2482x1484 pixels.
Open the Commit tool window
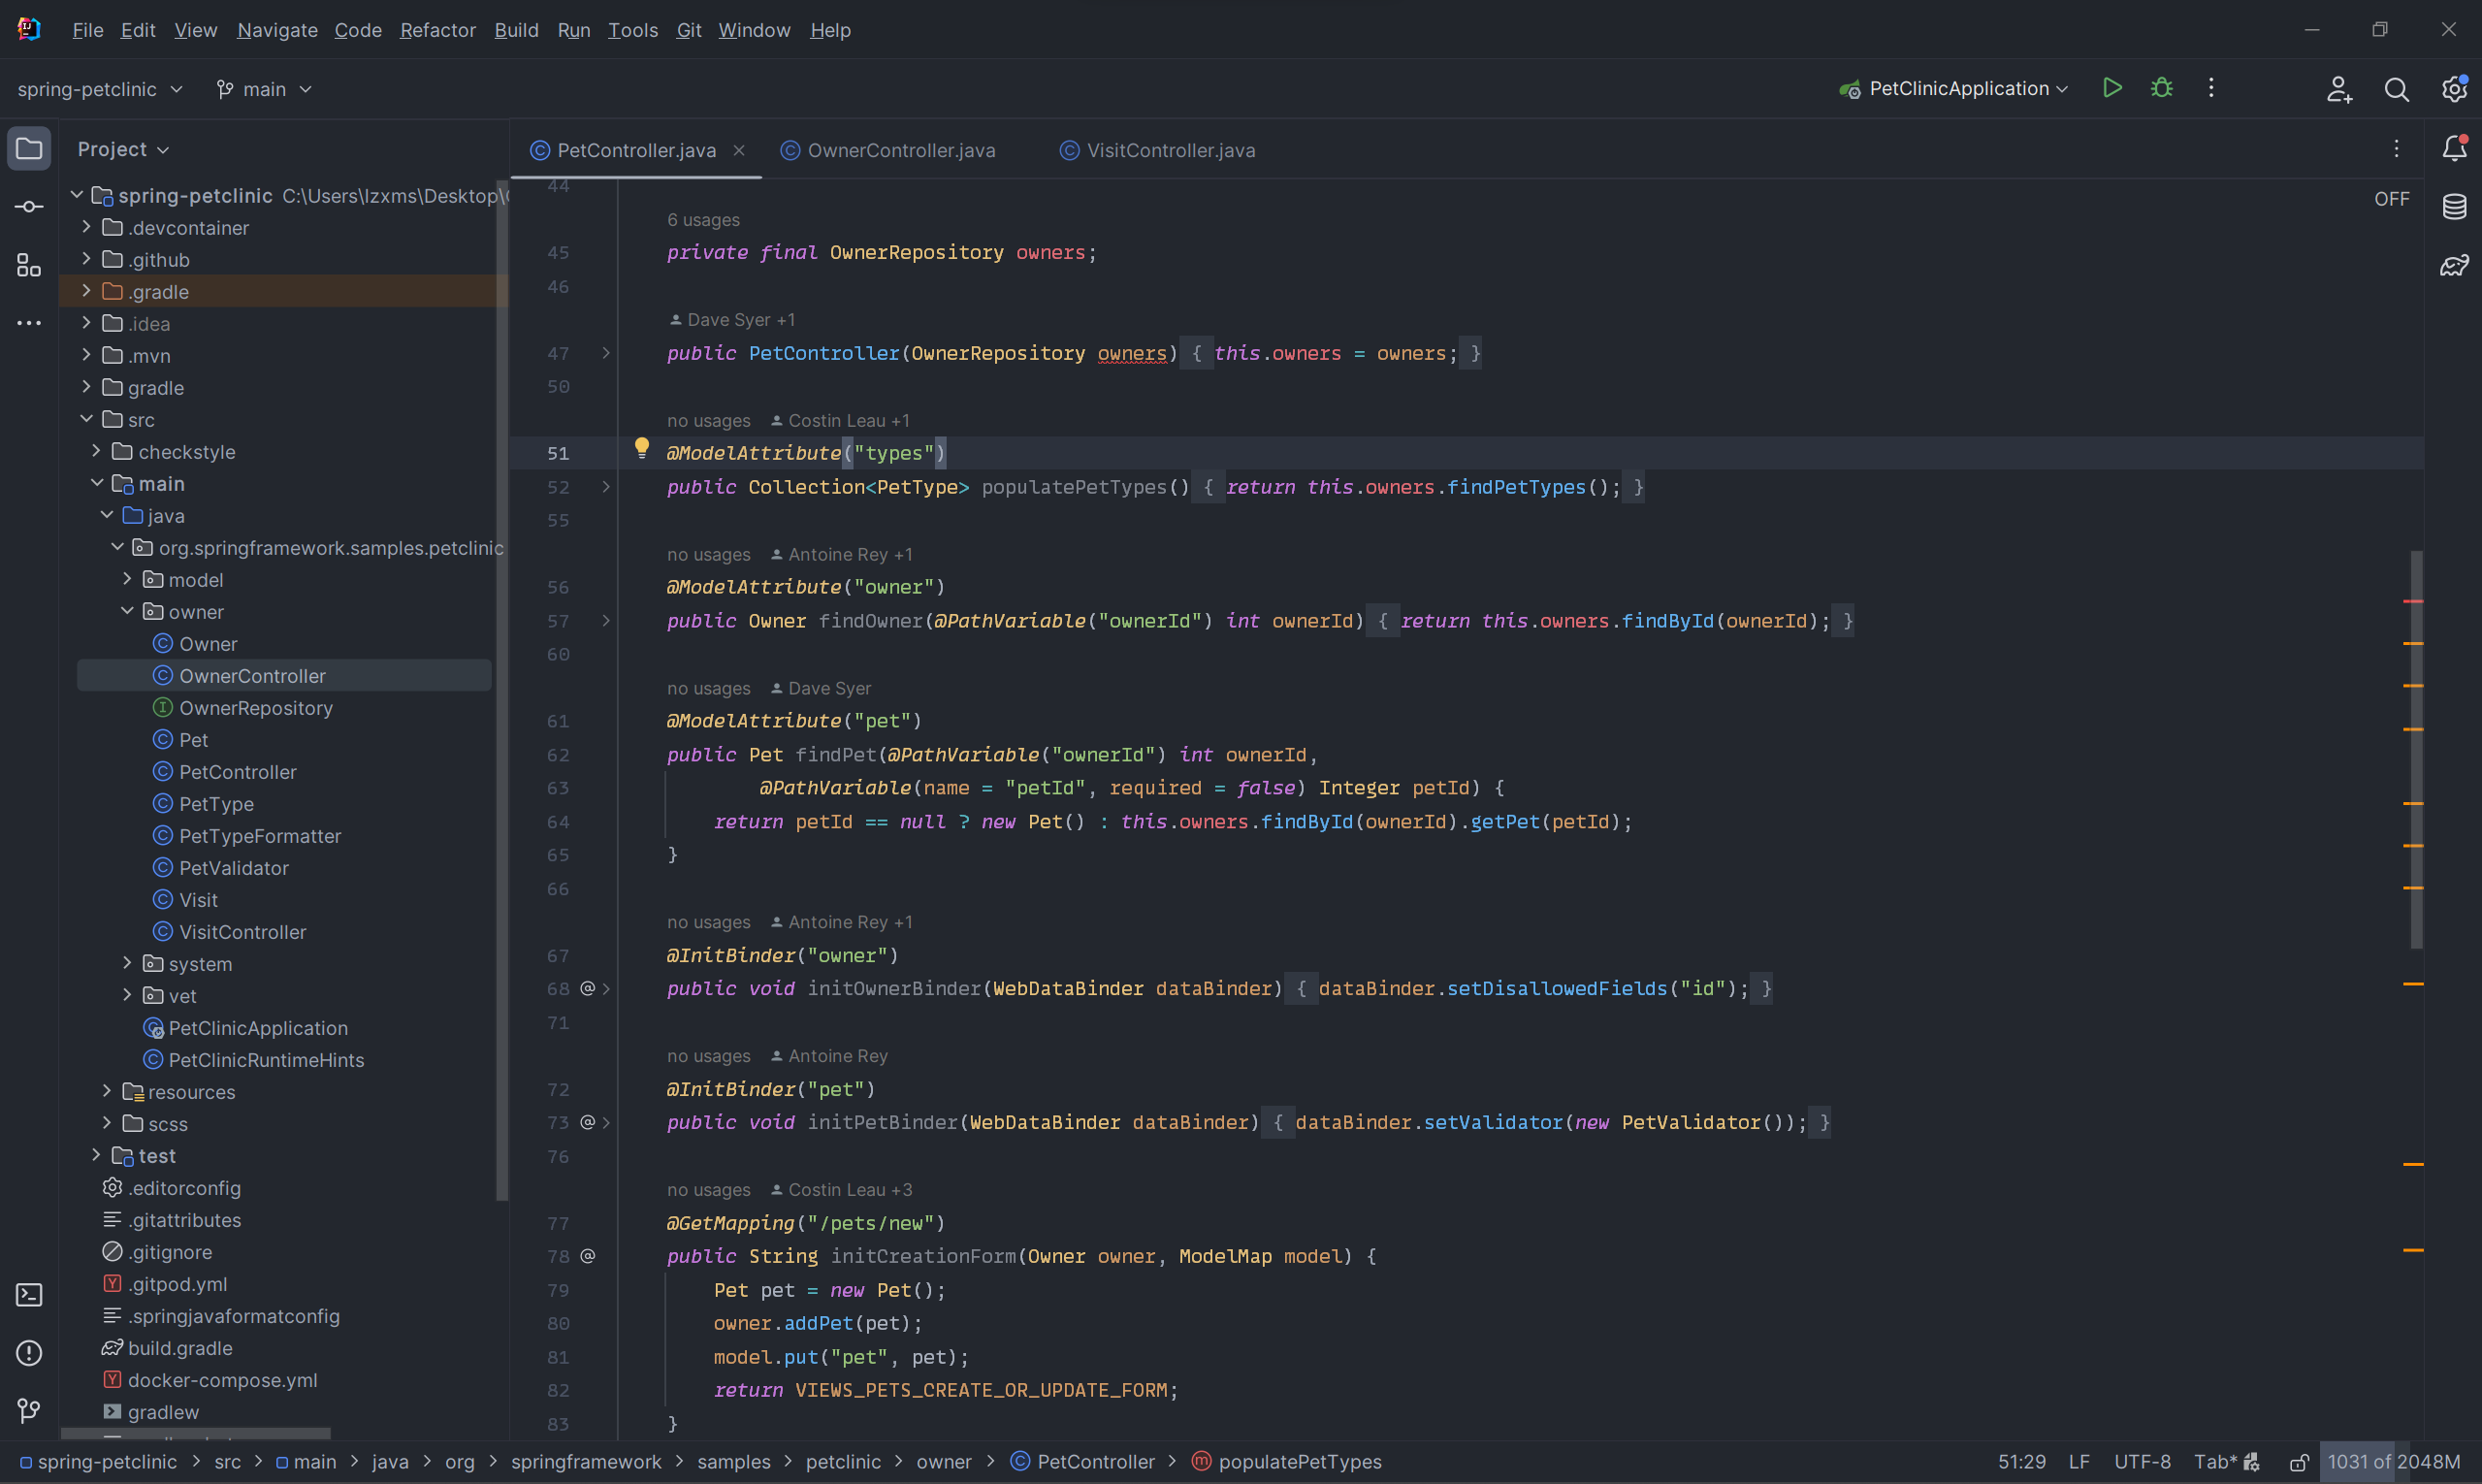click(29, 207)
